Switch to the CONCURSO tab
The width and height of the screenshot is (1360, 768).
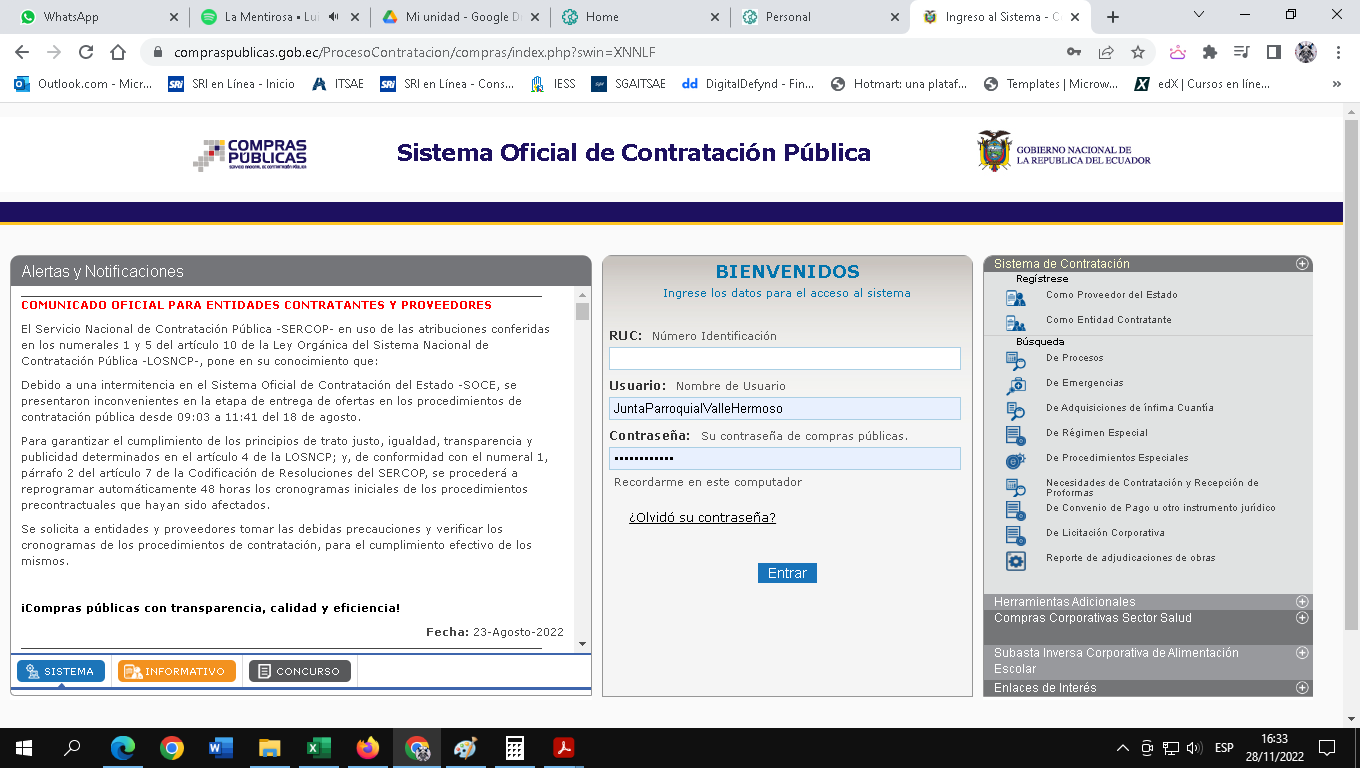point(300,671)
